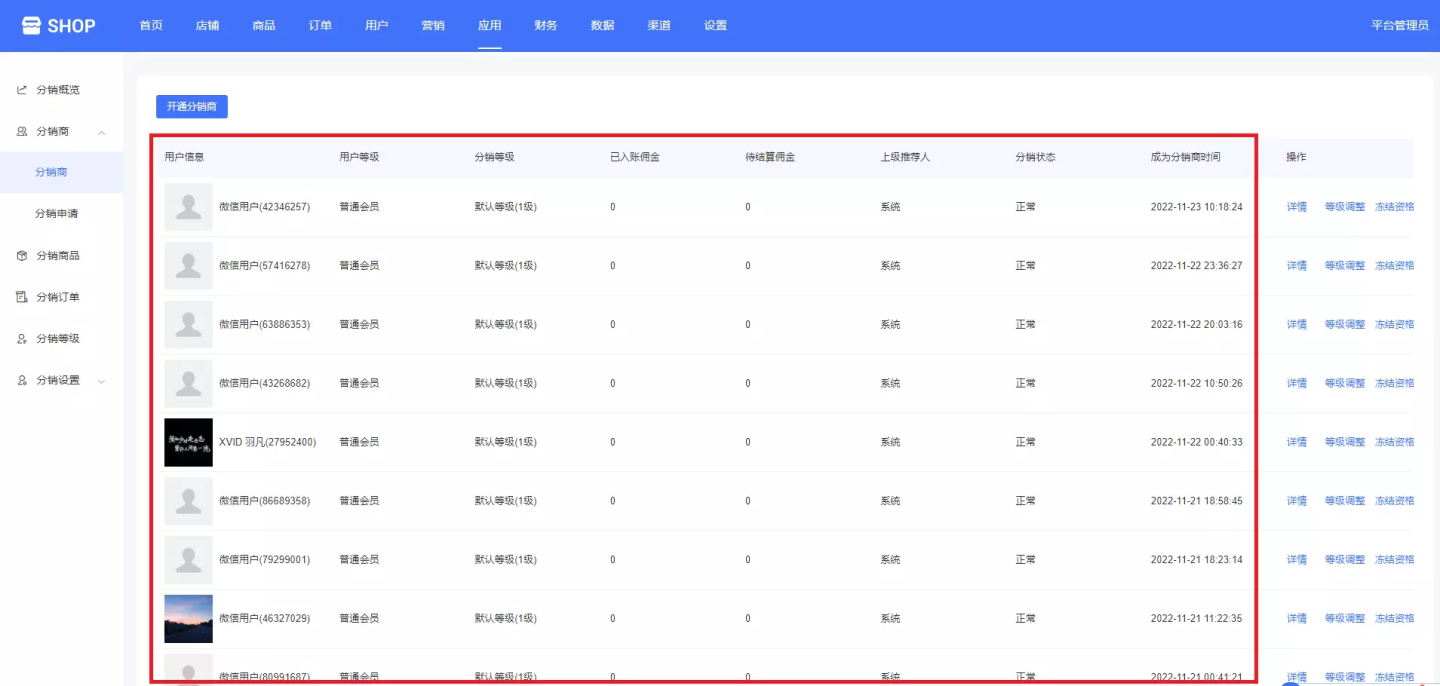This screenshot has width=1440, height=686.
Task: Click avatar of user 42346257
Action: coord(188,207)
